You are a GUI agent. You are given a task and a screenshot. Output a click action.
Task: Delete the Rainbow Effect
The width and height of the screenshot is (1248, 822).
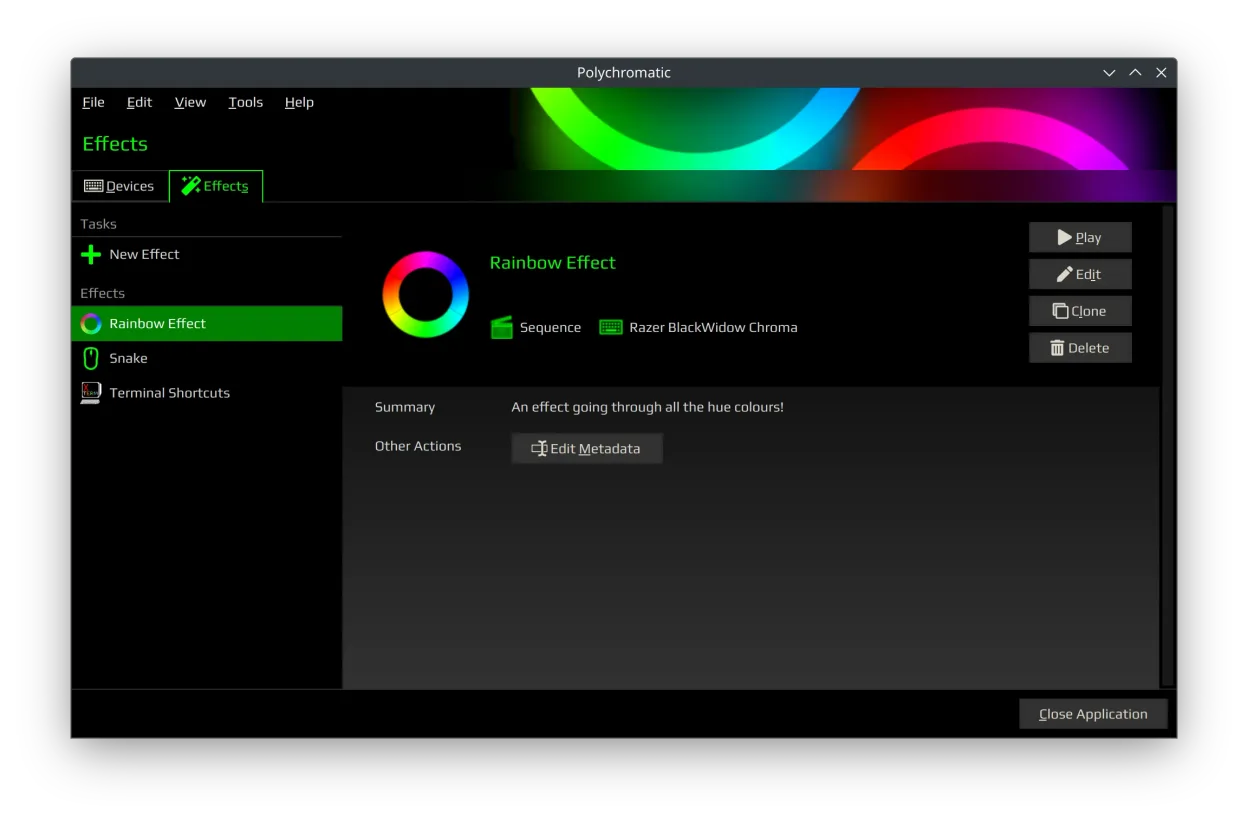click(1080, 348)
